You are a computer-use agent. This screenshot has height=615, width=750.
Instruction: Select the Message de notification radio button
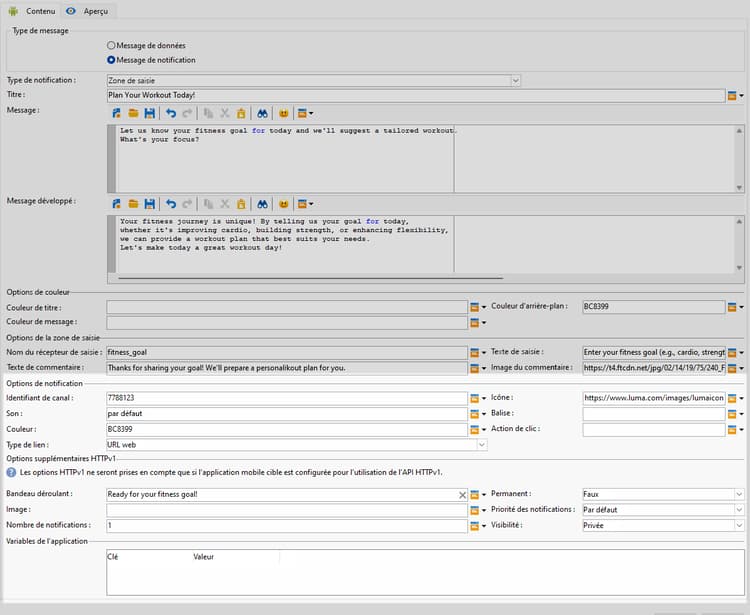[x=111, y=60]
